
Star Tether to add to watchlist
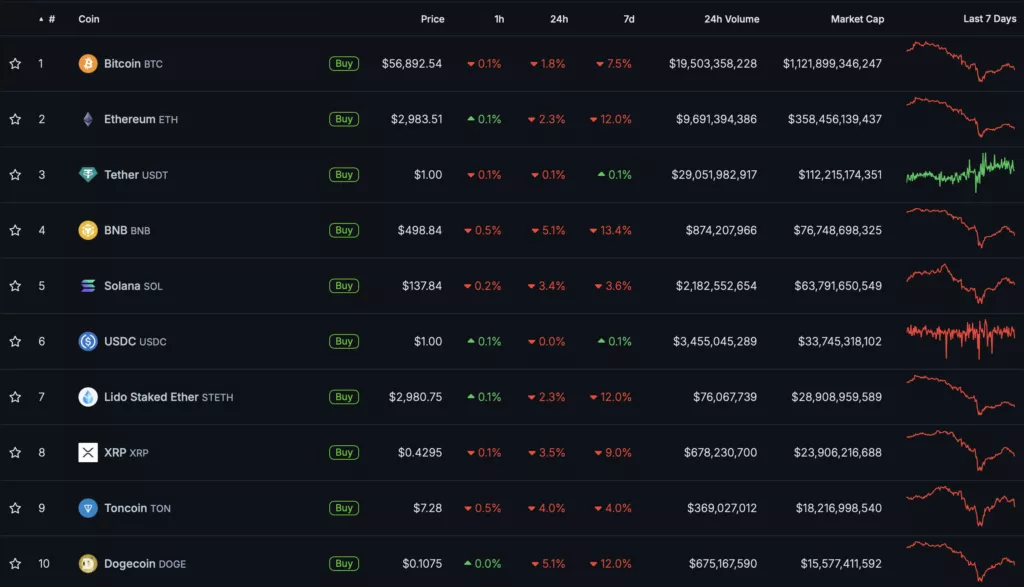click(15, 174)
